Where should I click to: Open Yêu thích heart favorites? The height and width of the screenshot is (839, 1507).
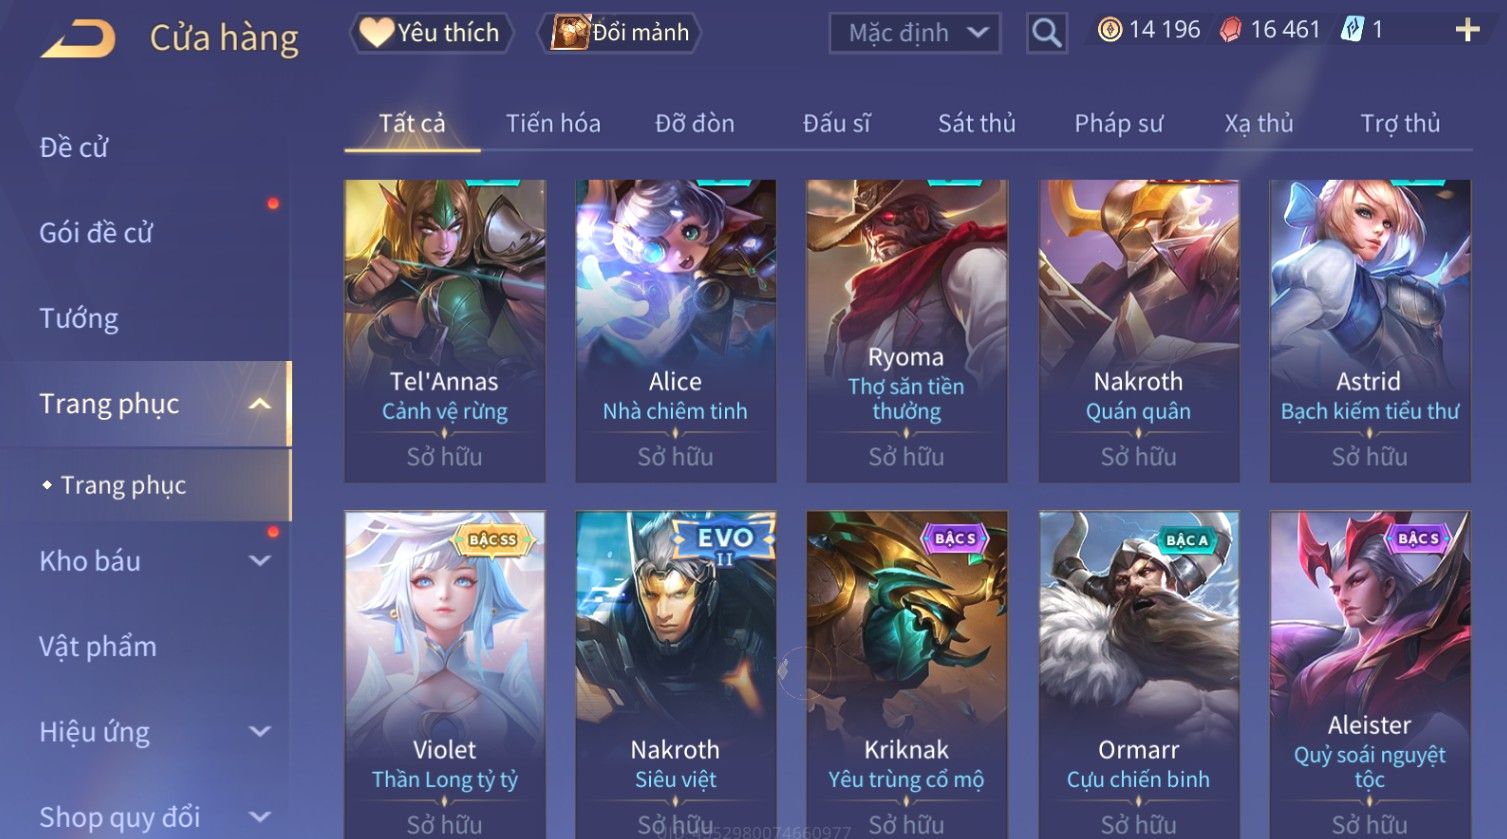click(431, 33)
